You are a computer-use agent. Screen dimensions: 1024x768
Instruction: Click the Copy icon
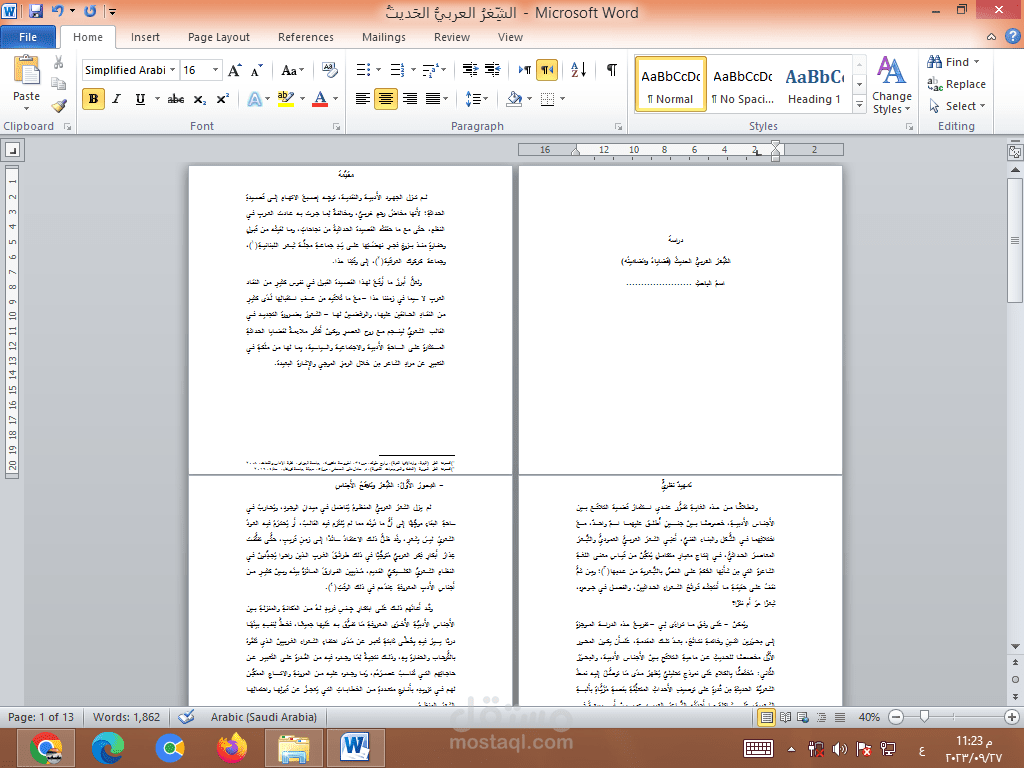(x=59, y=84)
